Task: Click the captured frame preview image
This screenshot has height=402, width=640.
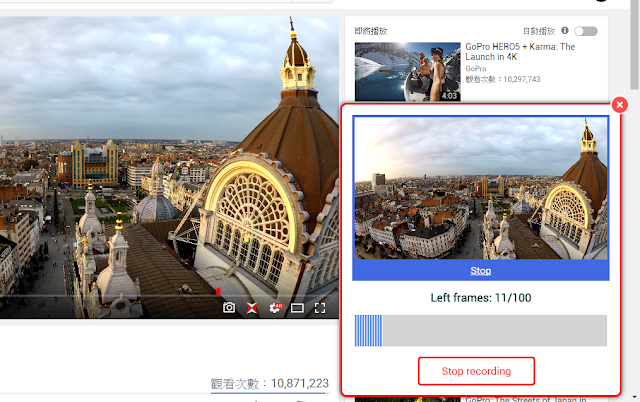Action: pyautogui.click(x=481, y=188)
